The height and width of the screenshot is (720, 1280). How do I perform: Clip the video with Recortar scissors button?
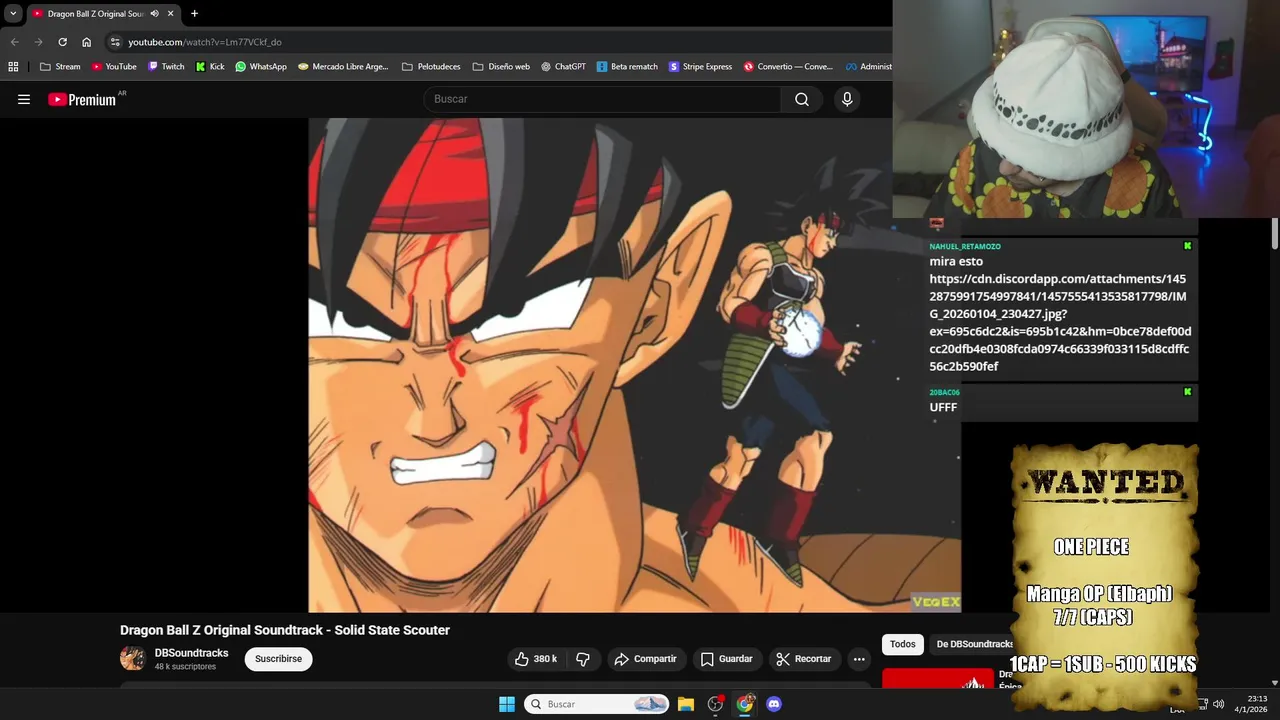pyautogui.click(x=804, y=659)
